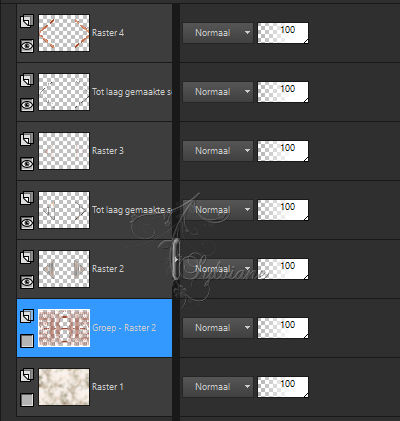Open blend mode dropdown for Raster 4

pyautogui.click(x=218, y=33)
